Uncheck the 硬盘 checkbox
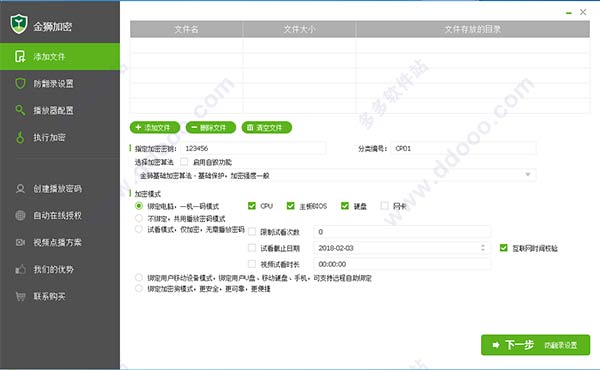 [x=345, y=206]
